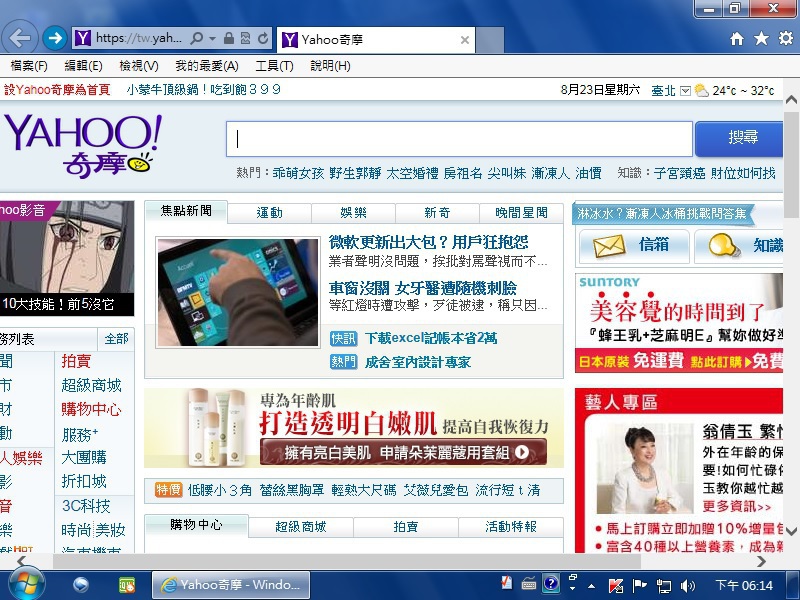Open 大團購 in services list
The image size is (800, 600).
pyautogui.click(x=84, y=457)
